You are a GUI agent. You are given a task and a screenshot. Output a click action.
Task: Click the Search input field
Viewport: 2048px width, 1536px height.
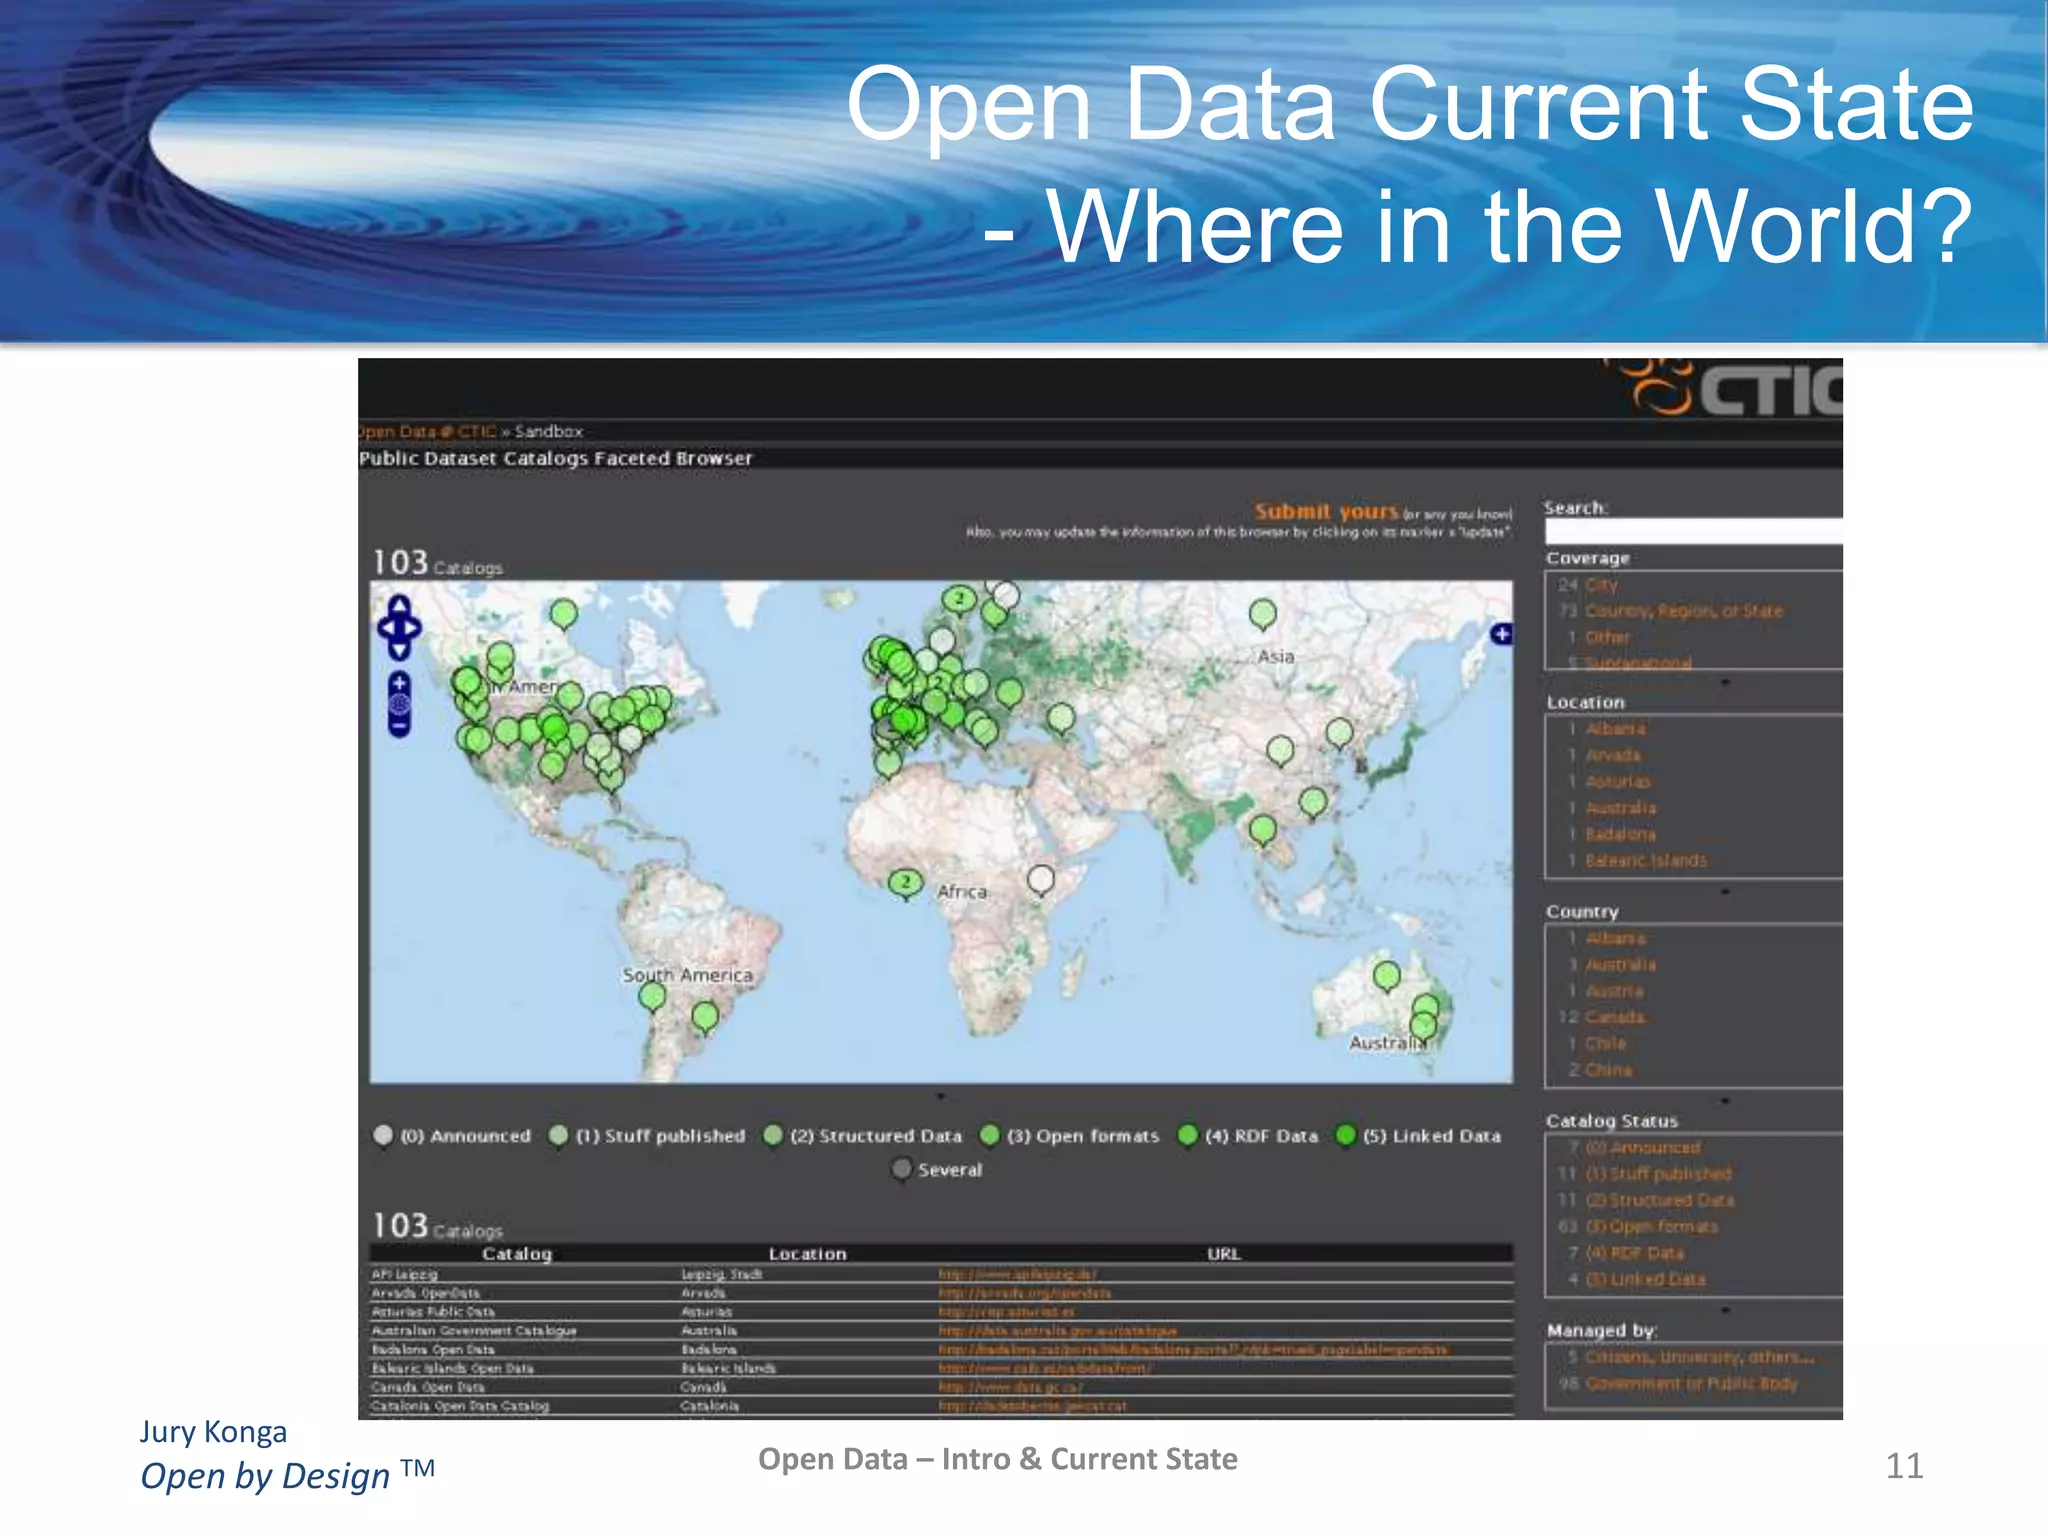(x=1694, y=531)
